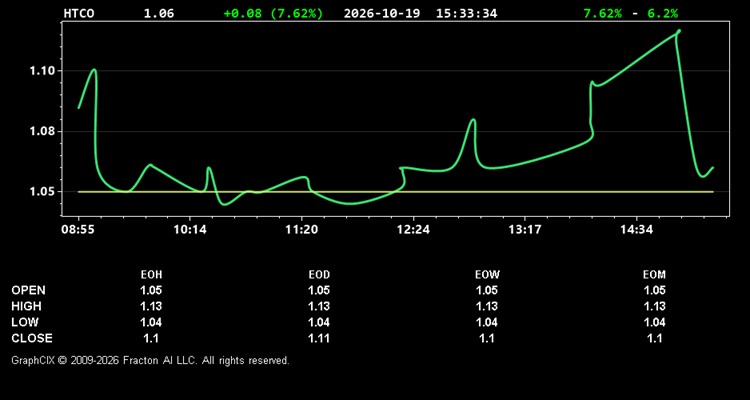Viewport: 750px width, 400px height.
Task: Select the 11:20 time axis label
Action: click(x=302, y=230)
